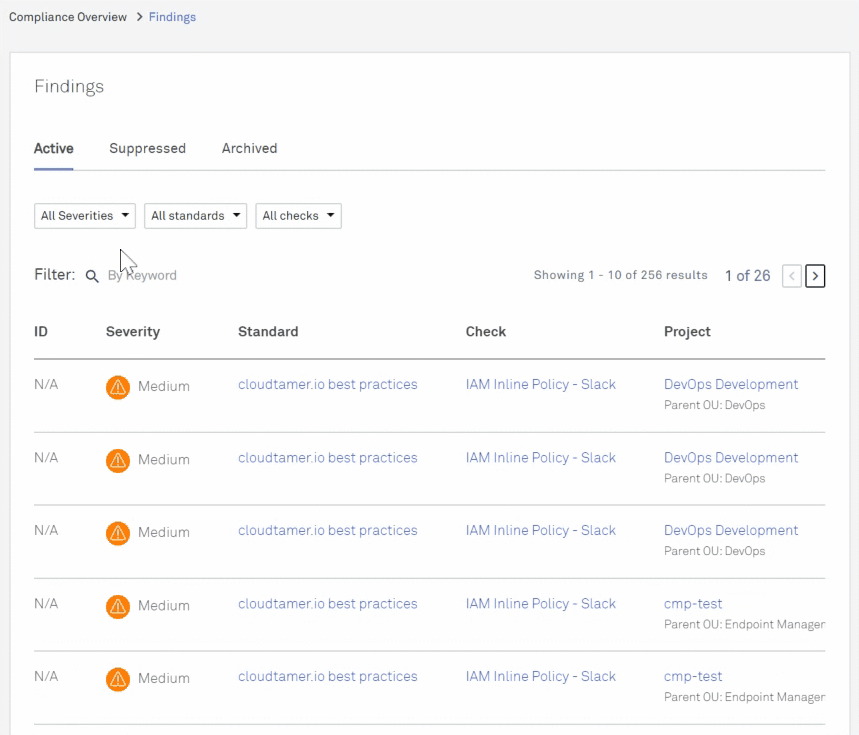The width and height of the screenshot is (859, 735).
Task: Switch to the Active tab
Action: [x=54, y=148]
